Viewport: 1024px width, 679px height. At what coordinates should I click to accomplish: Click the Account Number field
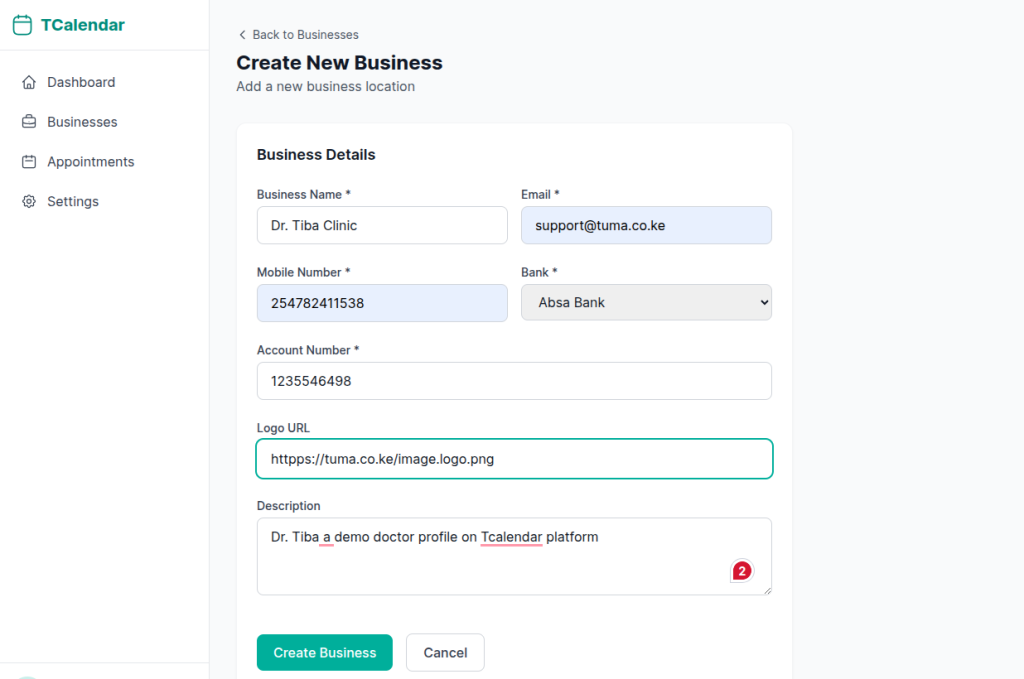[x=514, y=381]
